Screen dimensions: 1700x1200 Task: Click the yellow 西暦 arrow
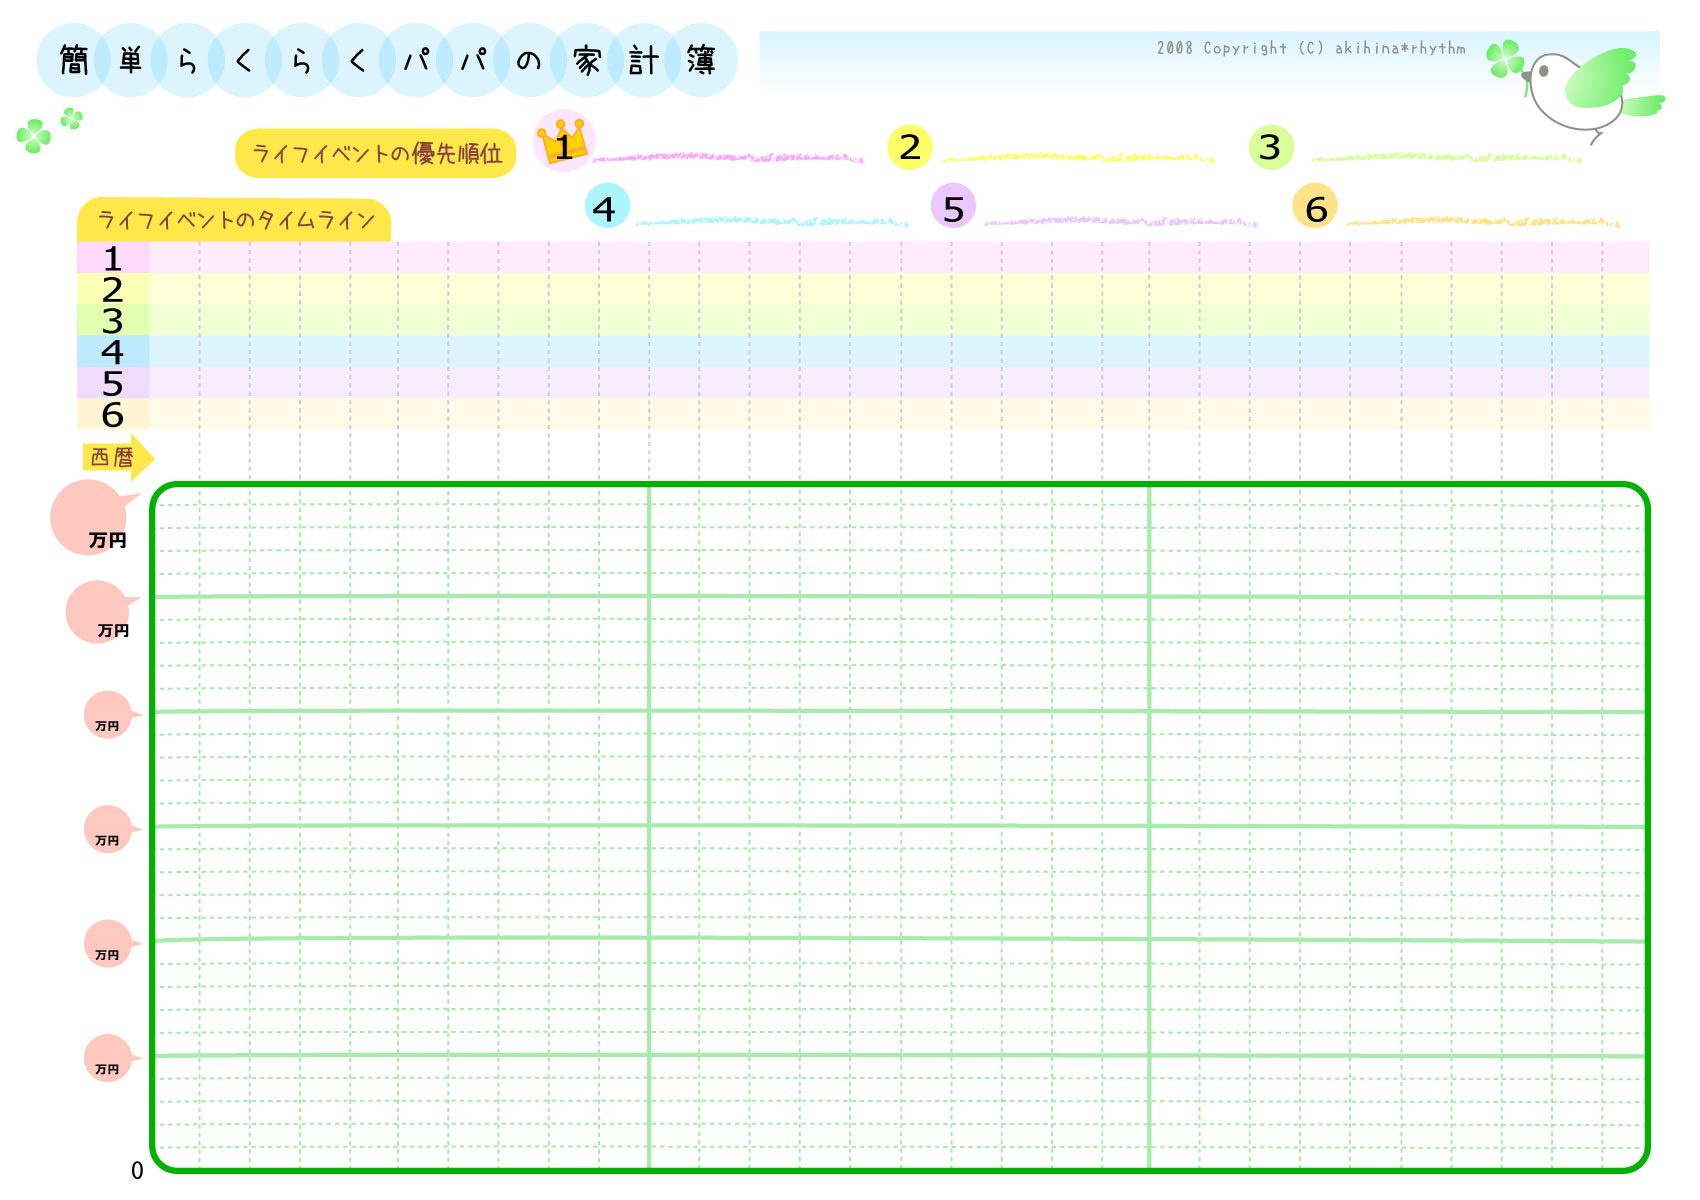point(118,458)
